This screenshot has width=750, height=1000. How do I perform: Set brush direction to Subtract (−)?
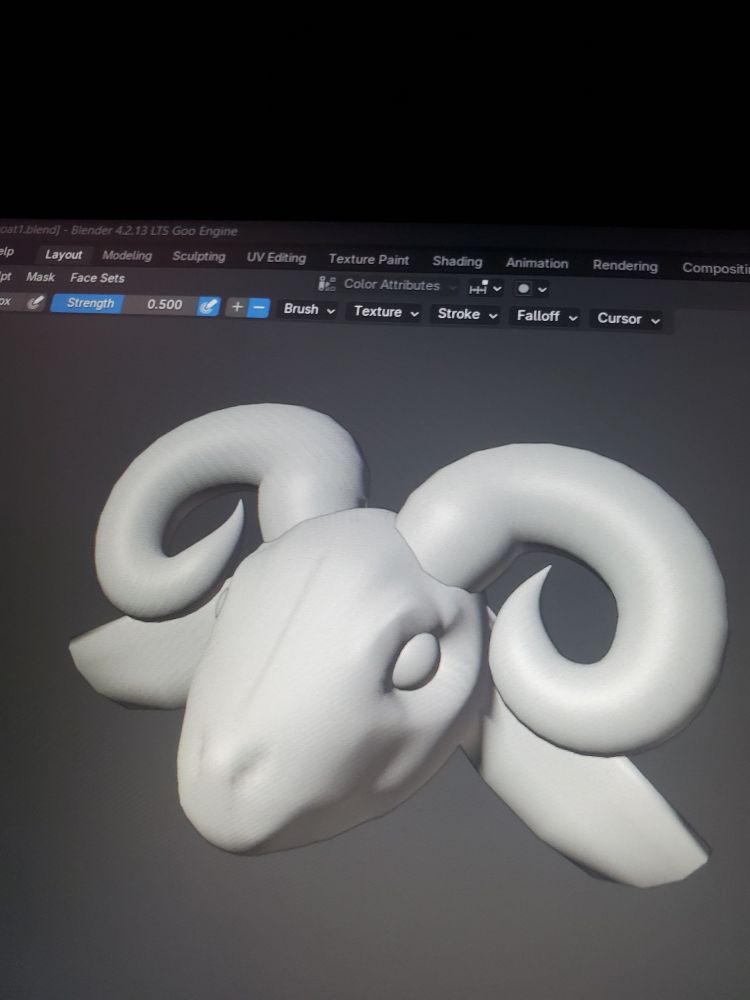(259, 307)
